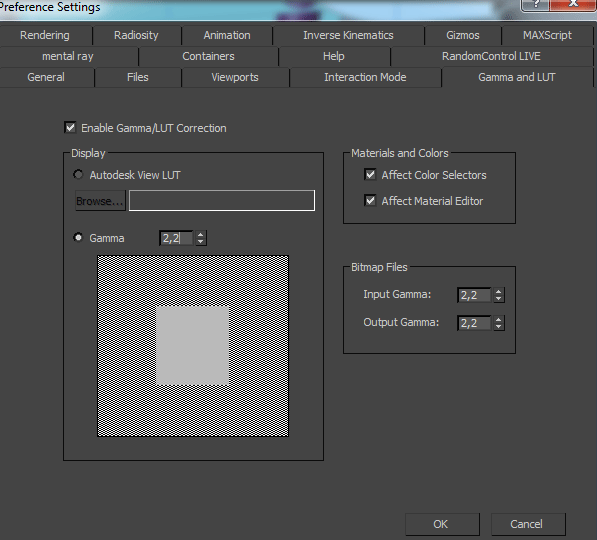597x540 pixels.
Task: Open the mental ray tab
Action: pyautogui.click(x=68, y=56)
